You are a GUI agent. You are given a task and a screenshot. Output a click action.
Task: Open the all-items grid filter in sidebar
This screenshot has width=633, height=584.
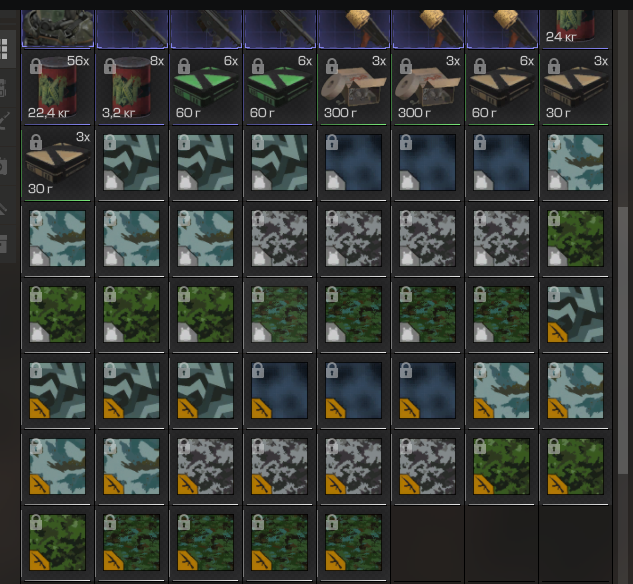point(3,49)
